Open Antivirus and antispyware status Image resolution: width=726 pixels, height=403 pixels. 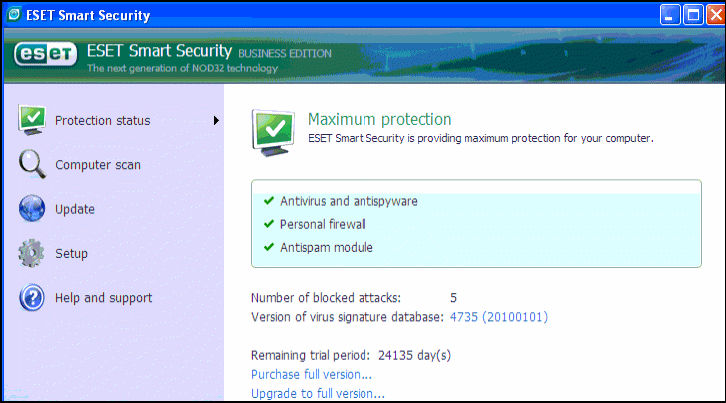coord(348,201)
